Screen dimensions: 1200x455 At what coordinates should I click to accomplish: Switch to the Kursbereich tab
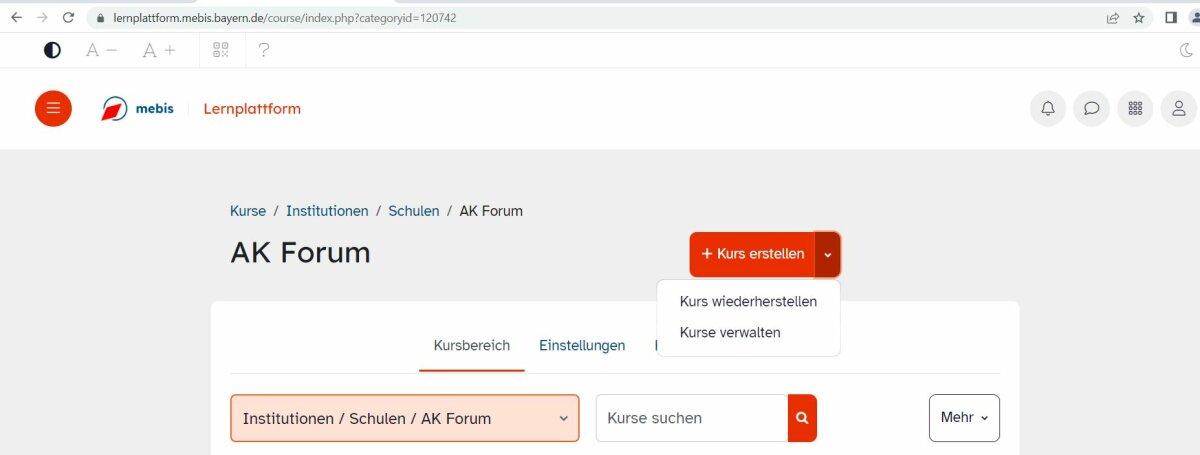coord(472,345)
